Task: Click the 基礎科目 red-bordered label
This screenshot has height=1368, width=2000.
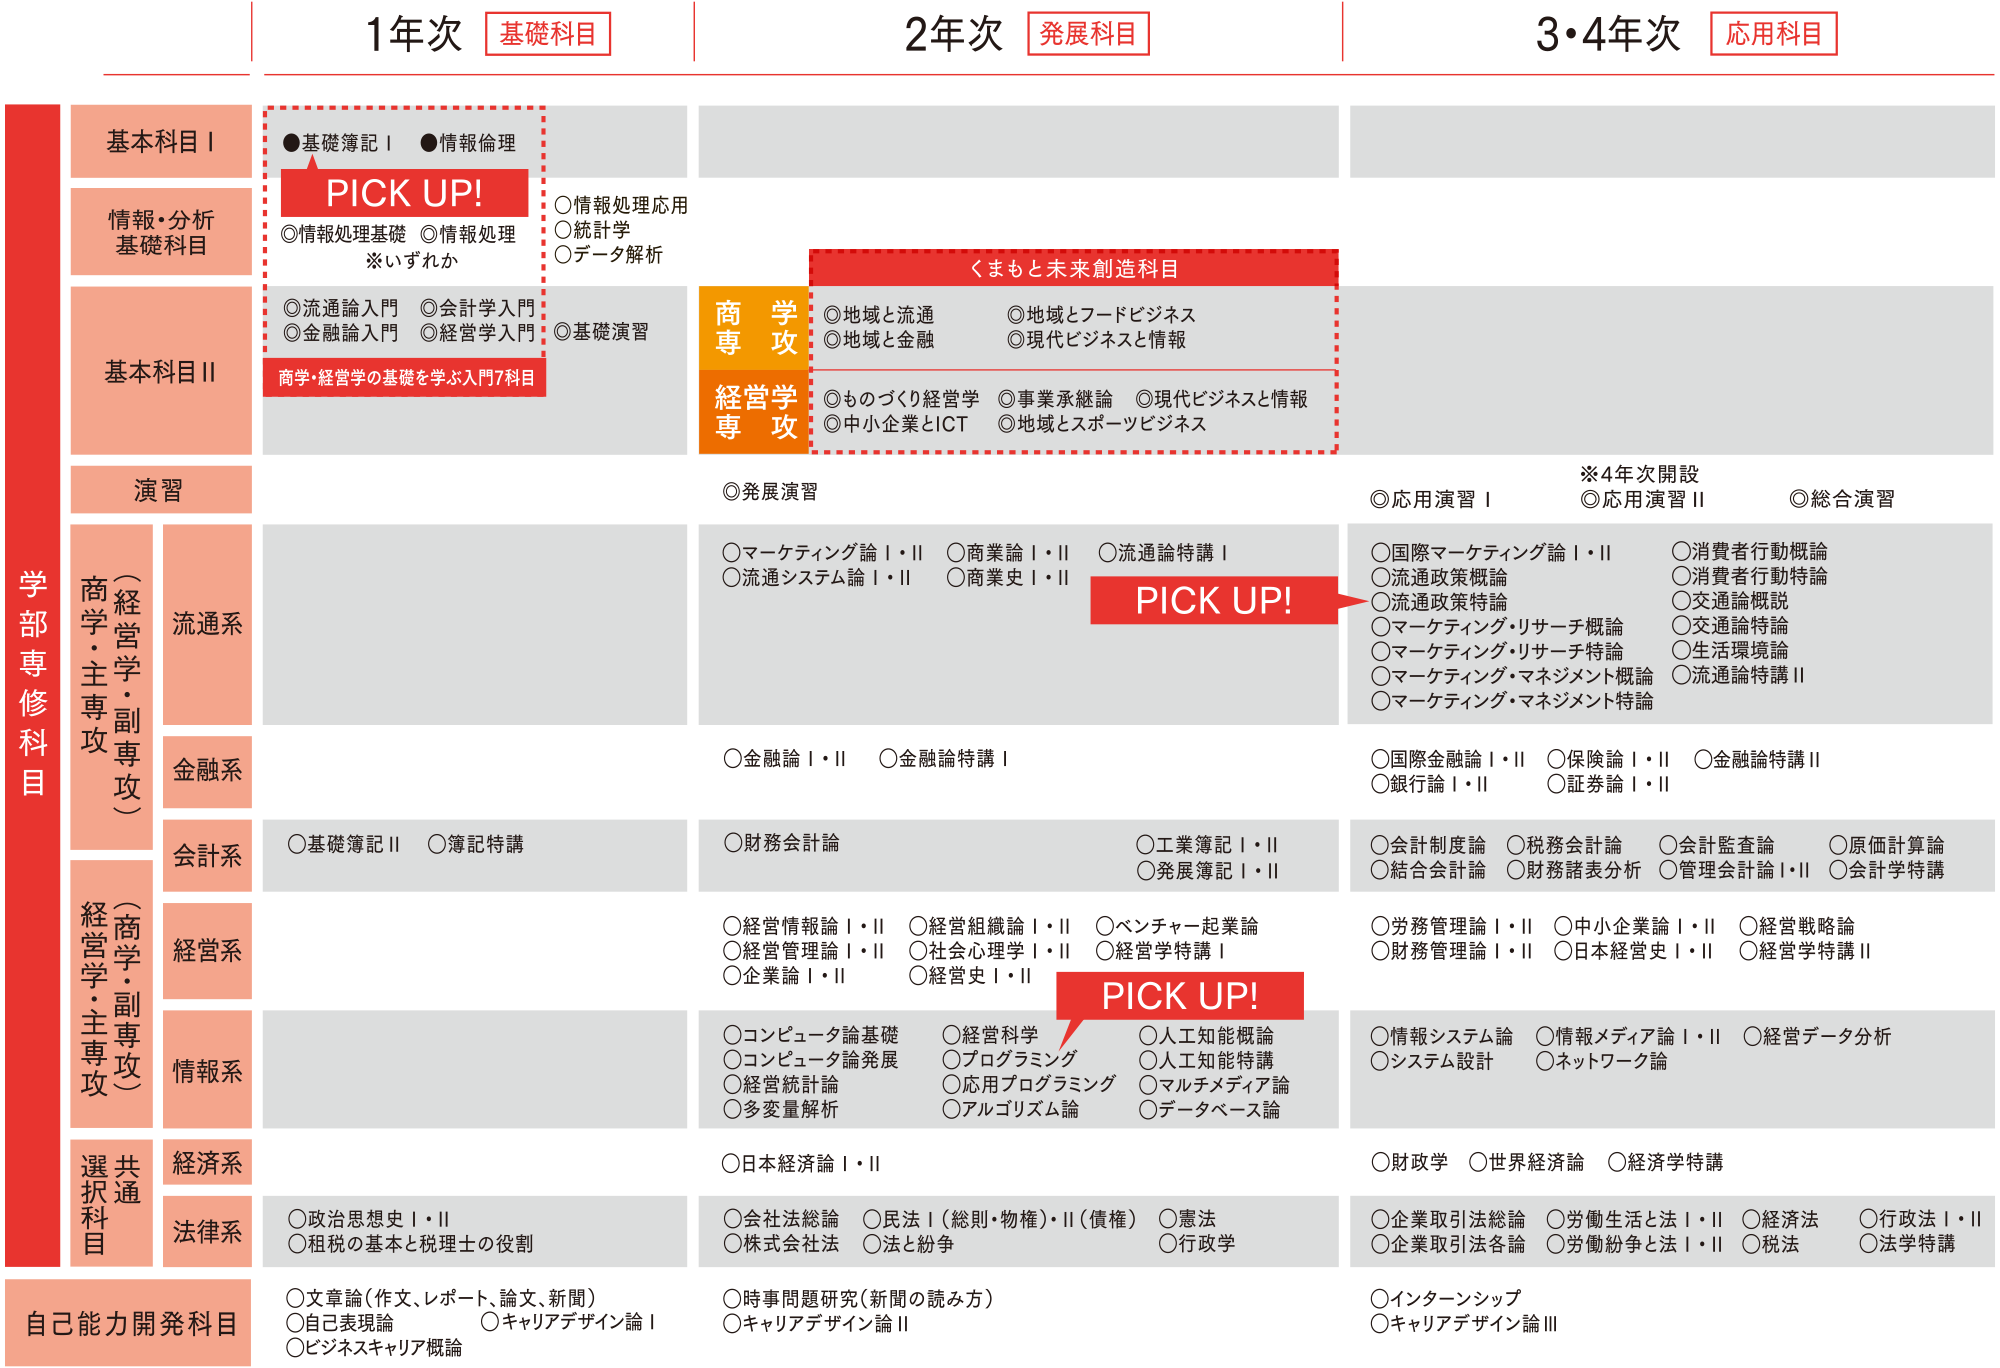Action: point(547,34)
